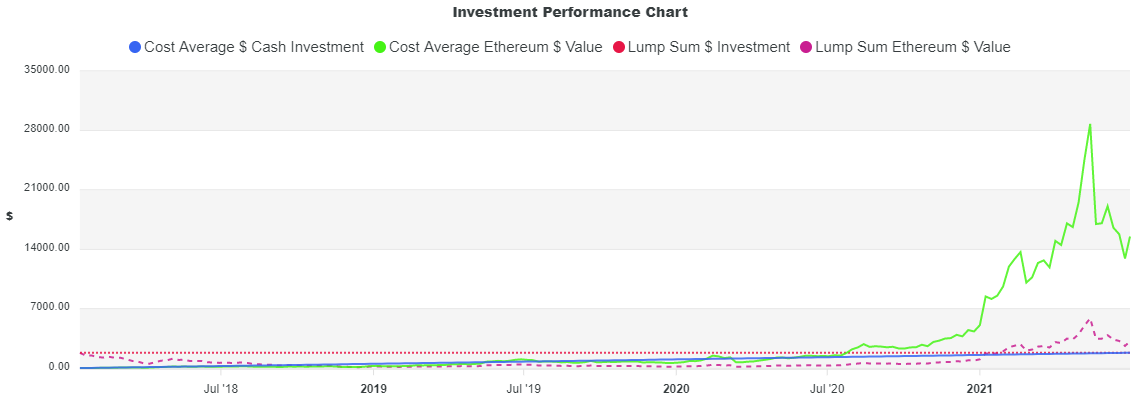Click the magenta dashed line's peak in 2021
The height and width of the screenshot is (400, 1140).
pos(1089,320)
